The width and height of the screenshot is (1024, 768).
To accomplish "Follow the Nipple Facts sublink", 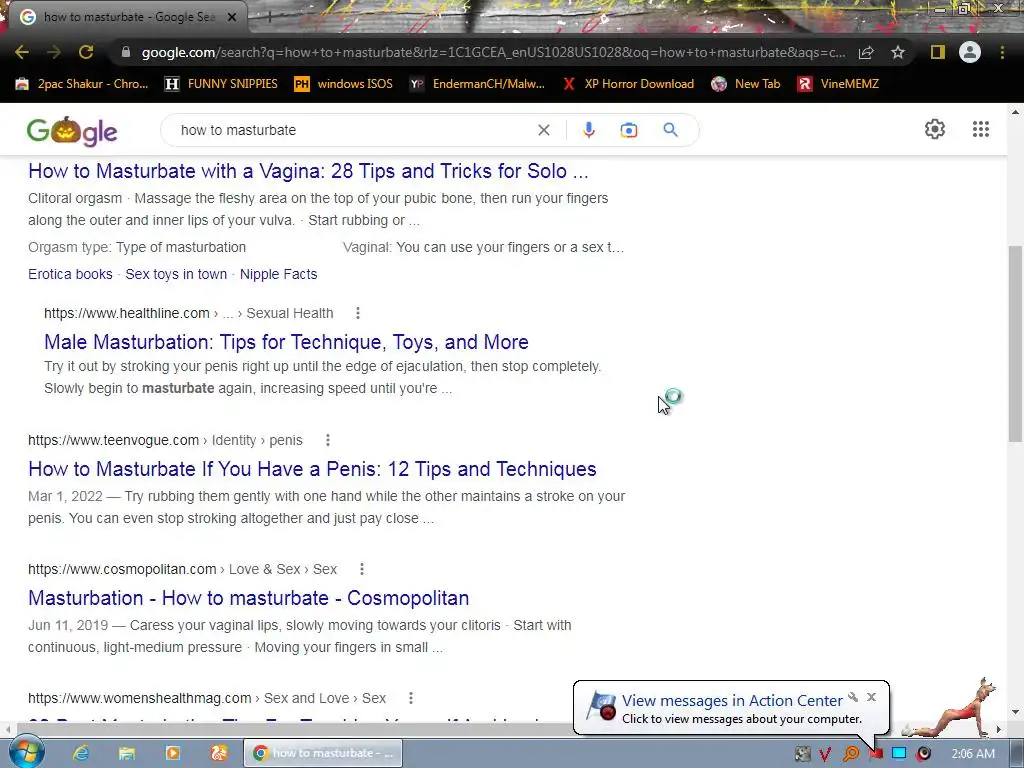I will pos(278,274).
